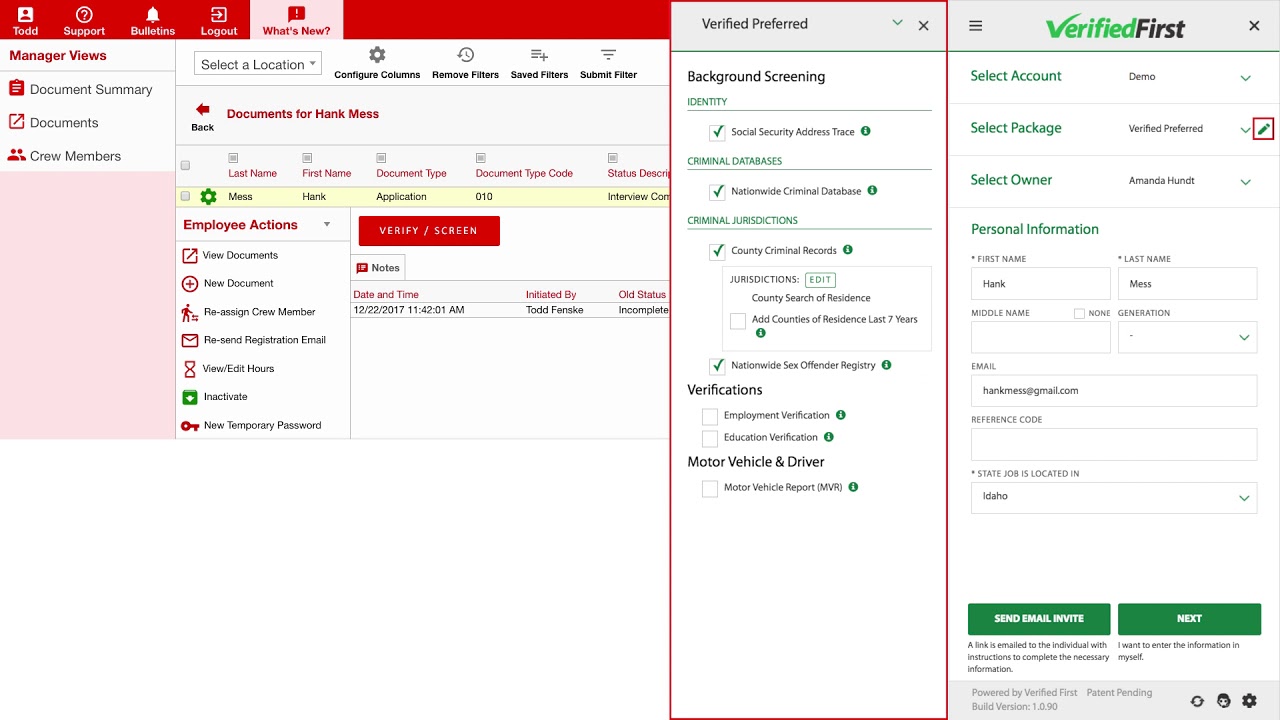This screenshot has width=1280, height=720.
Task: Open the Select Package chevron dropdown
Action: coord(1245,130)
